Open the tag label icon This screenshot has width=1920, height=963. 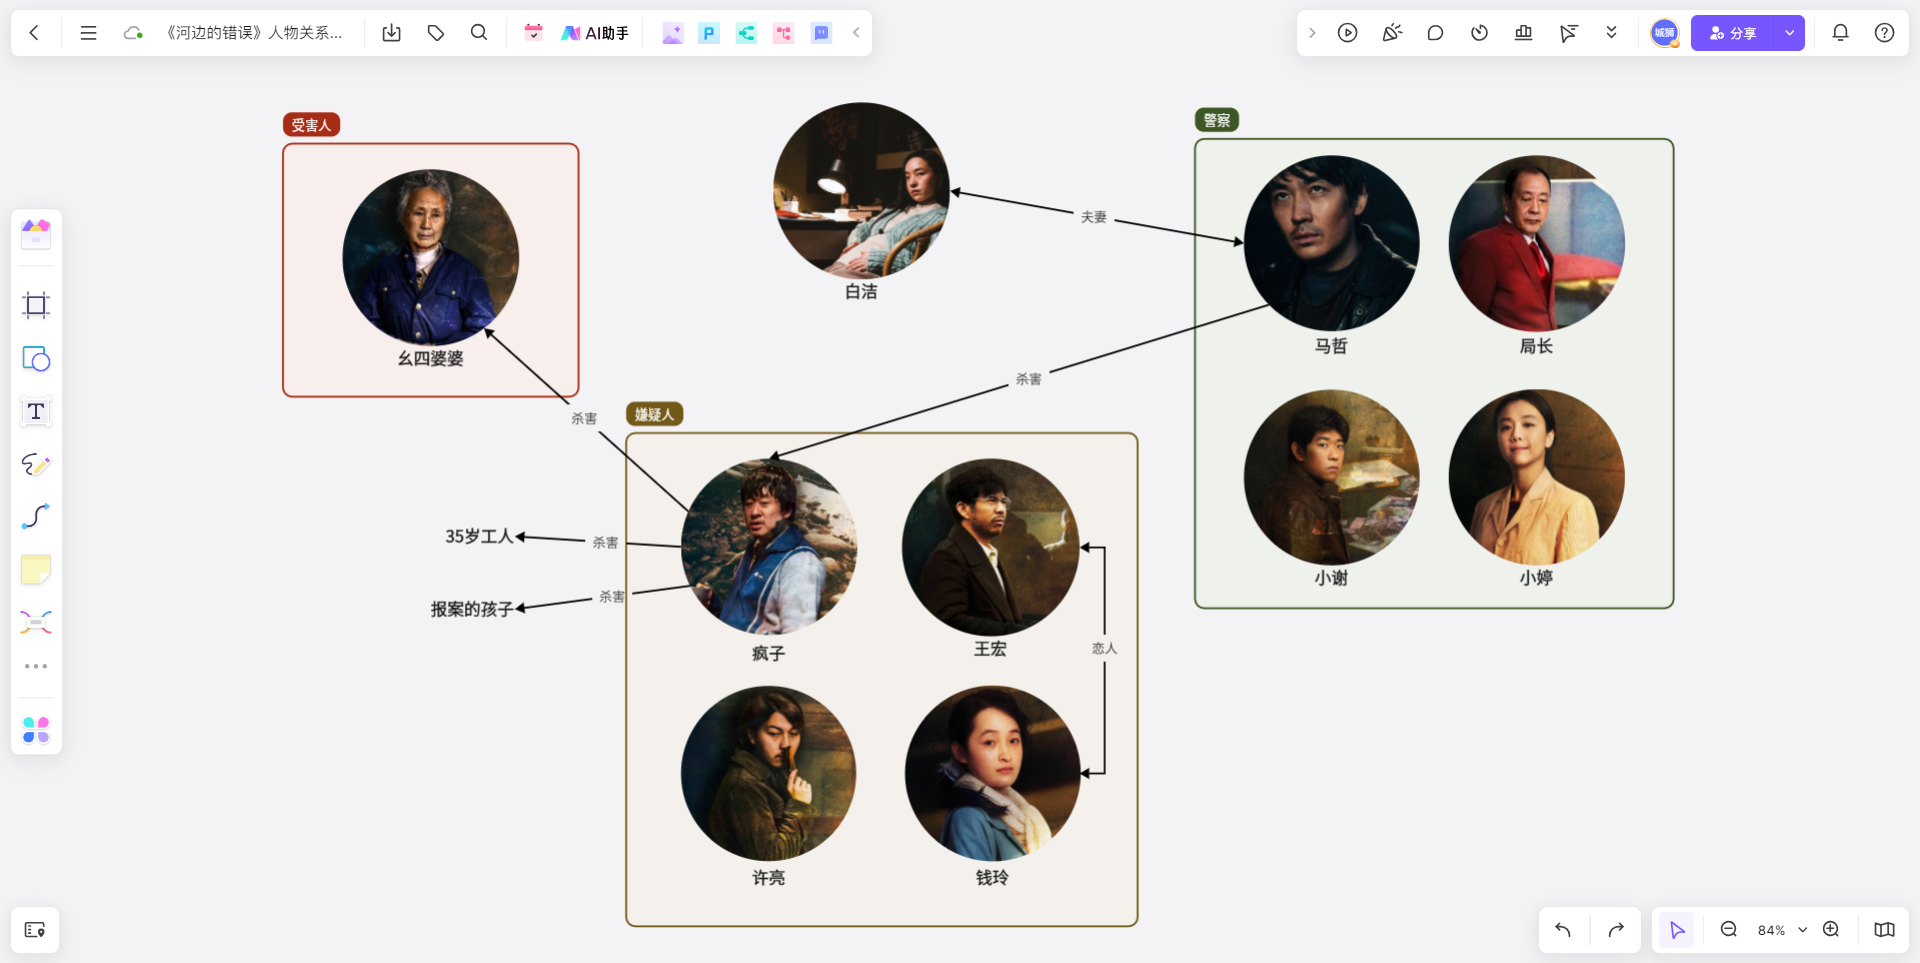click(x=435, y=33)
